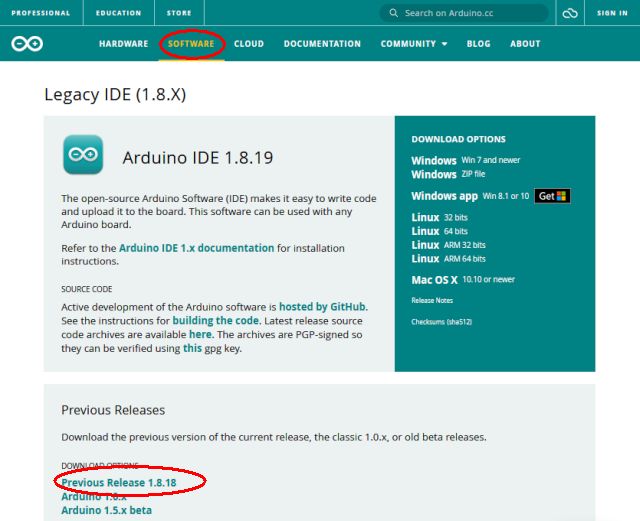Open the Software menu item
This screenshot has height=521, width=640.
point(191,44)
